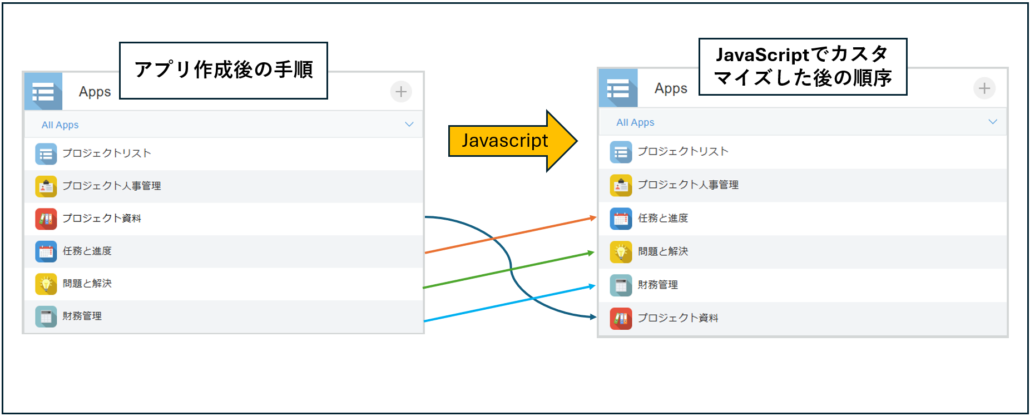Click the All Apps label in the left panel

point(60,125)
